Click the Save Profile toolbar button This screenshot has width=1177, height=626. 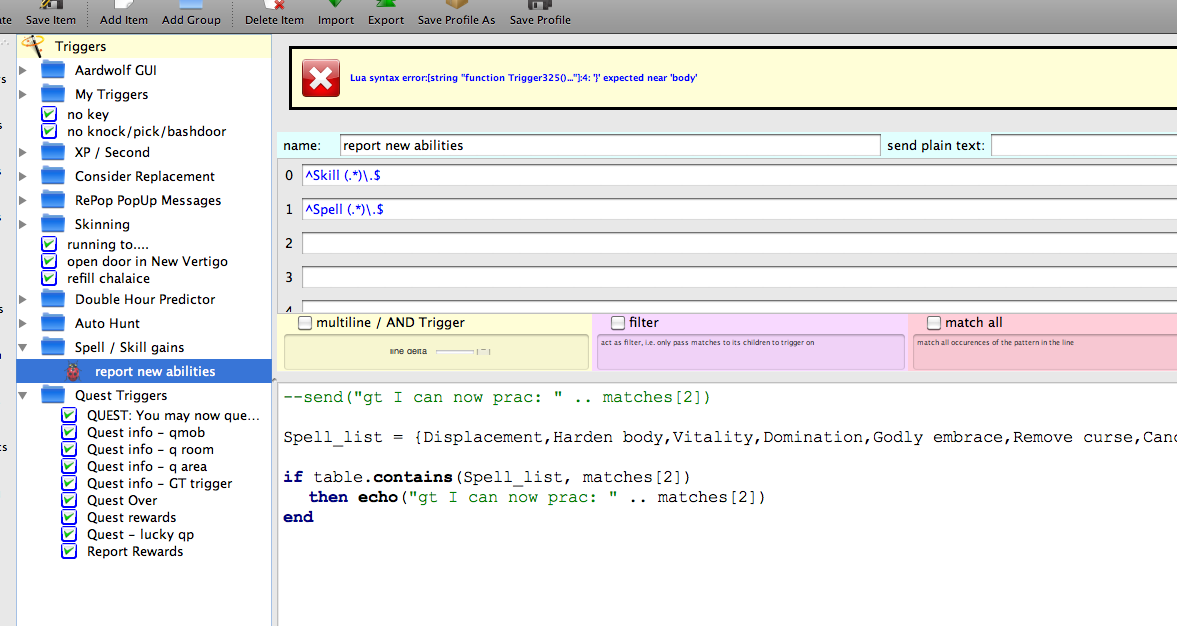(x=540, y=14)
